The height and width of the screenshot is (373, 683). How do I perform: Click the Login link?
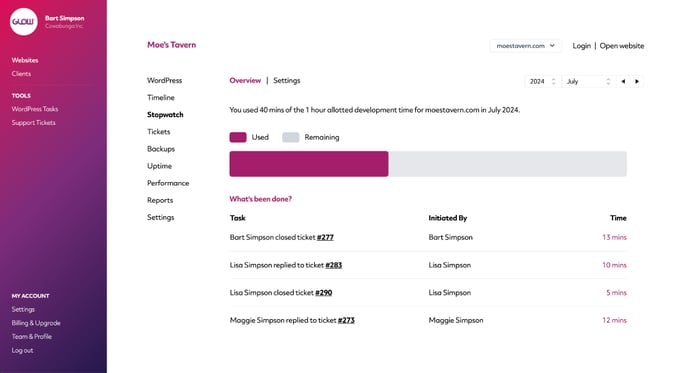tap(582, 46)
